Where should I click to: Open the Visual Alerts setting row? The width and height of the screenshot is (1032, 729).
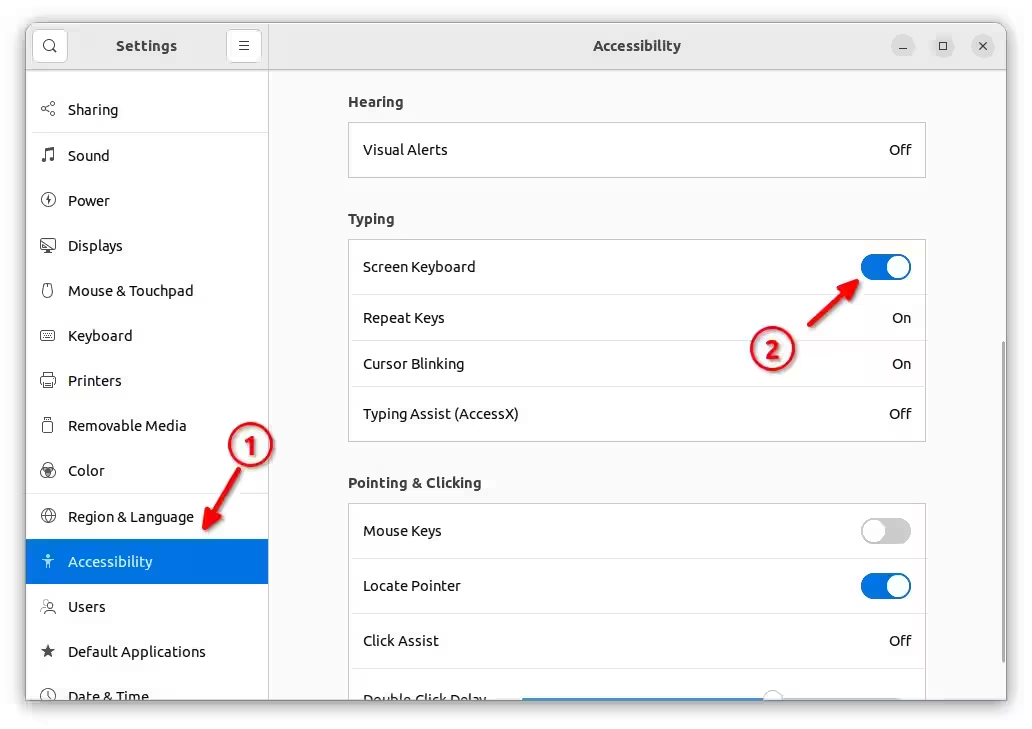(x=636, y=150)
